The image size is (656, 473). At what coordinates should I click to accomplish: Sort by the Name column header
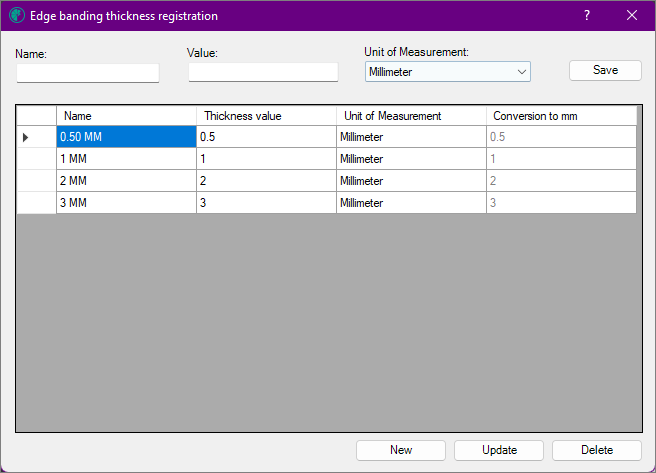click(x=126, y=116)
